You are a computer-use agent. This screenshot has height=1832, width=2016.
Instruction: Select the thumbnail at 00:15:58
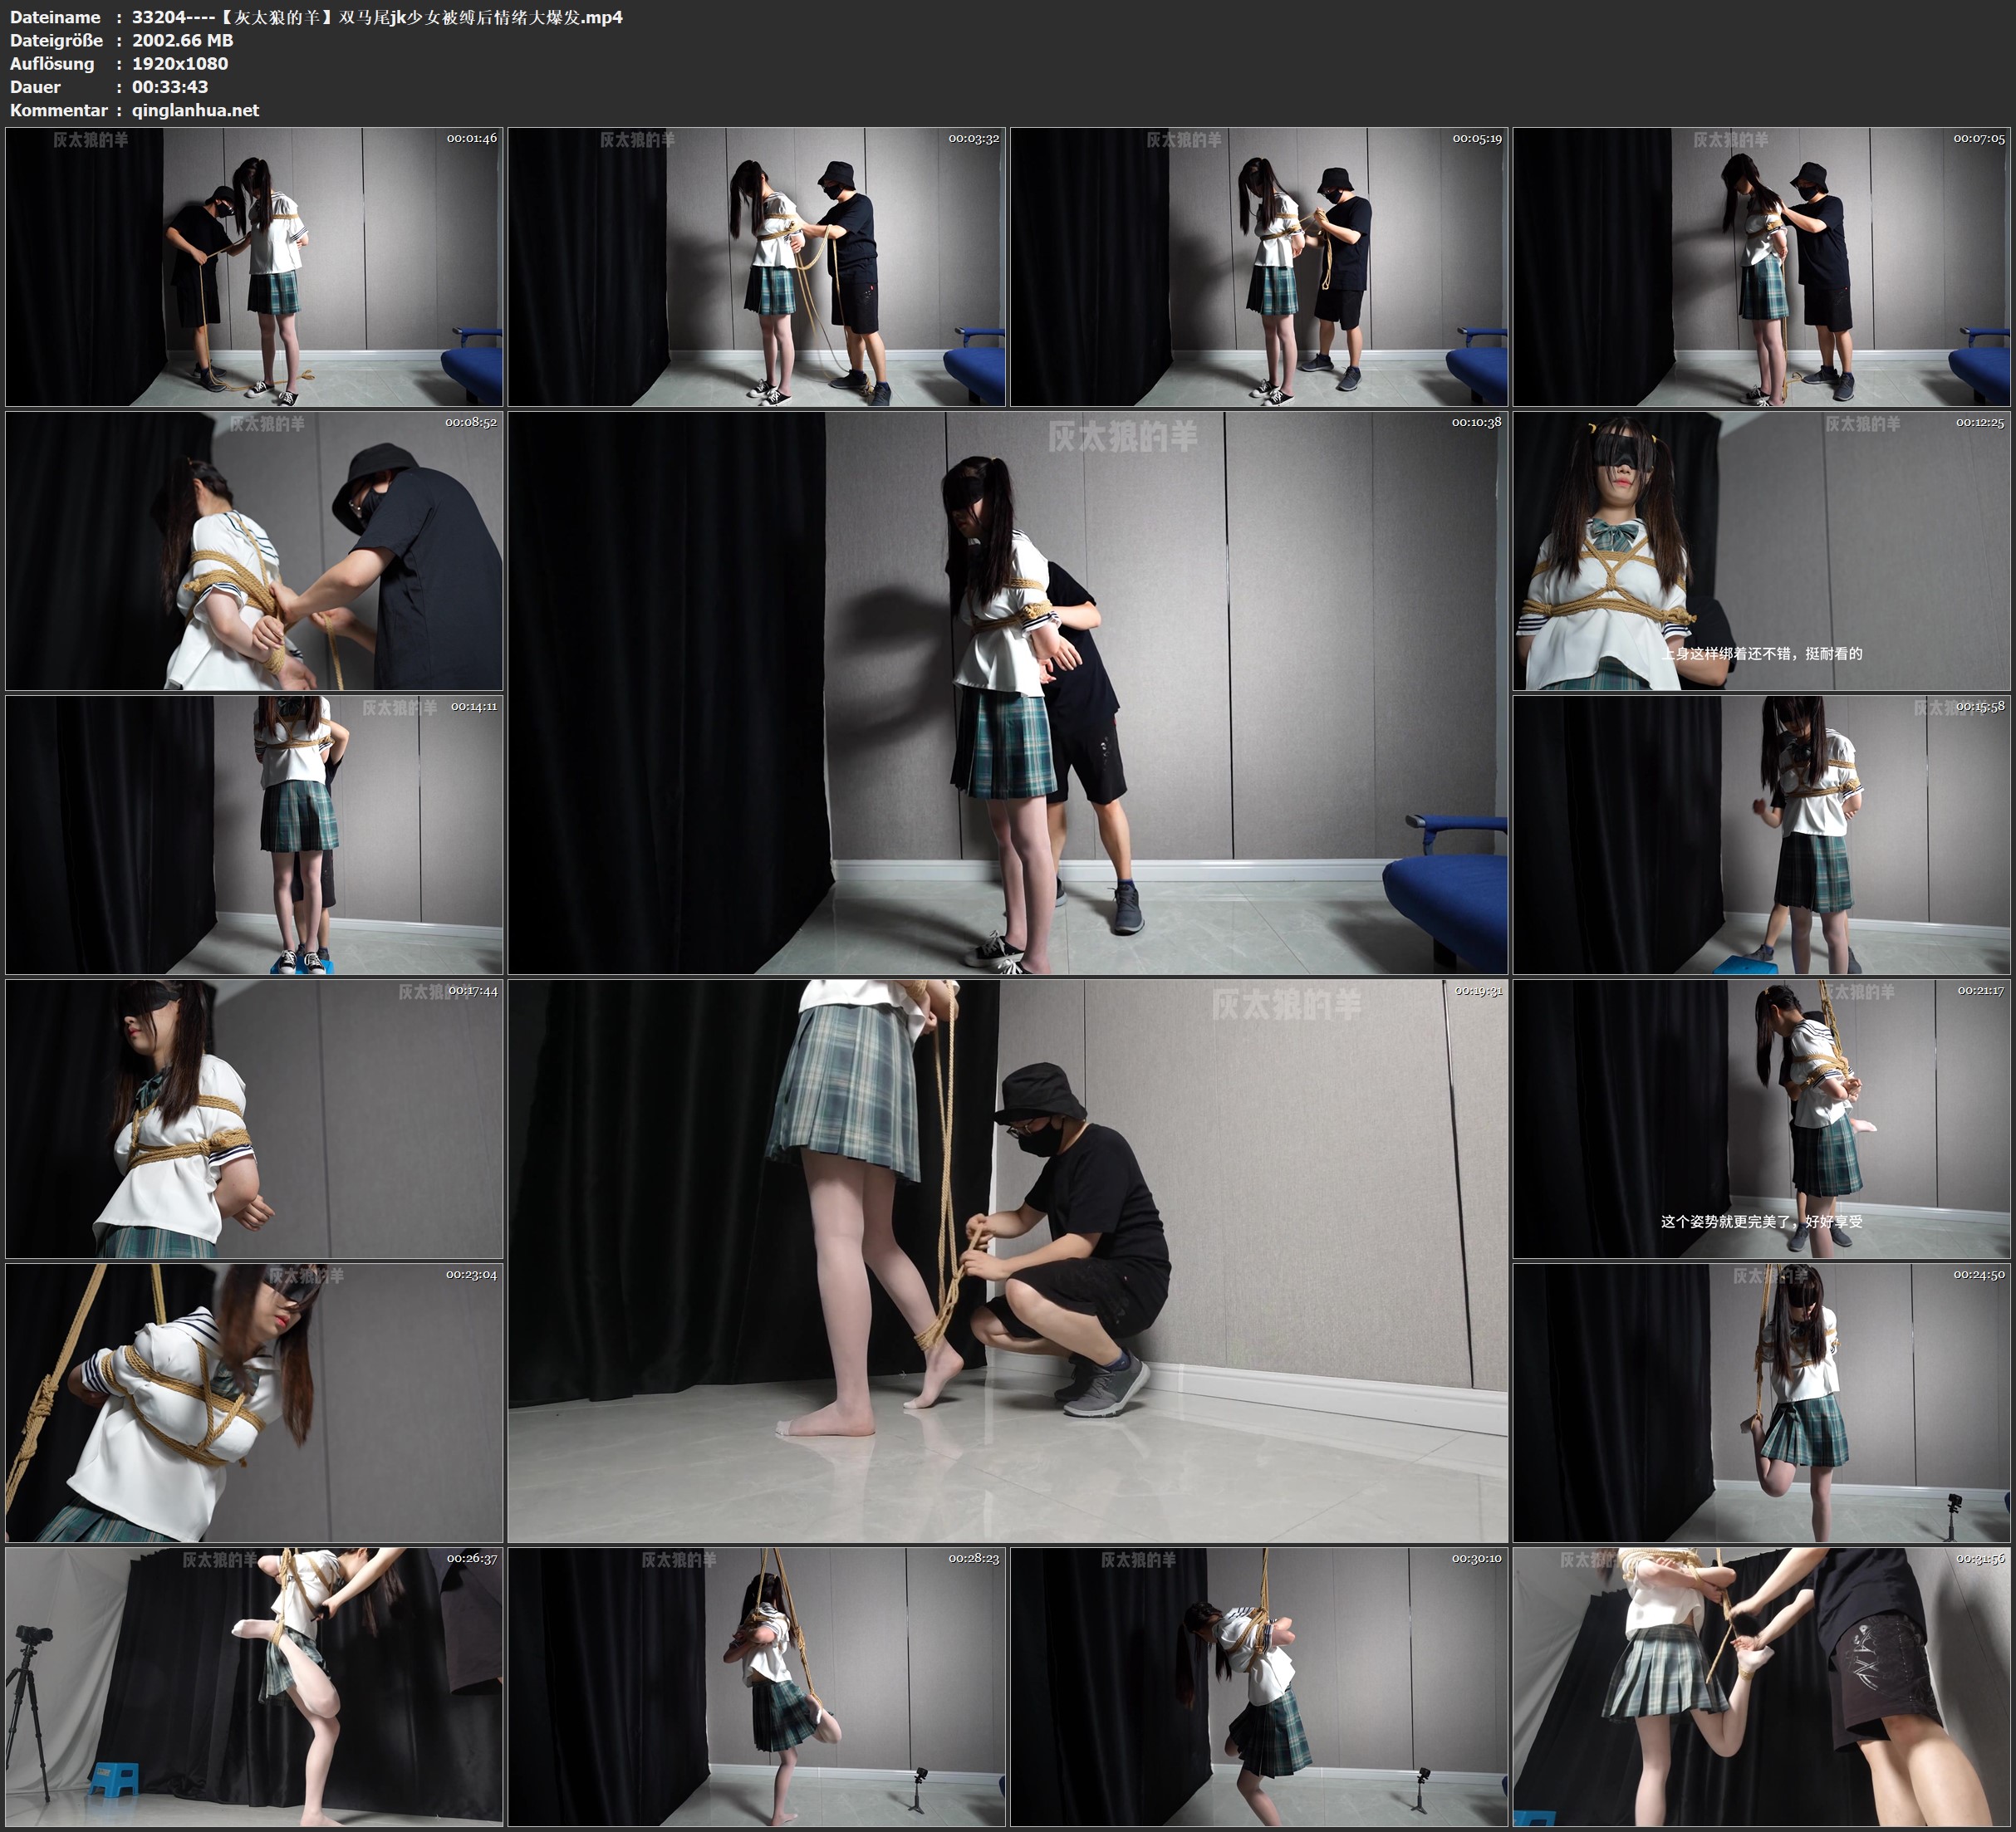(x=1761, y=834)
